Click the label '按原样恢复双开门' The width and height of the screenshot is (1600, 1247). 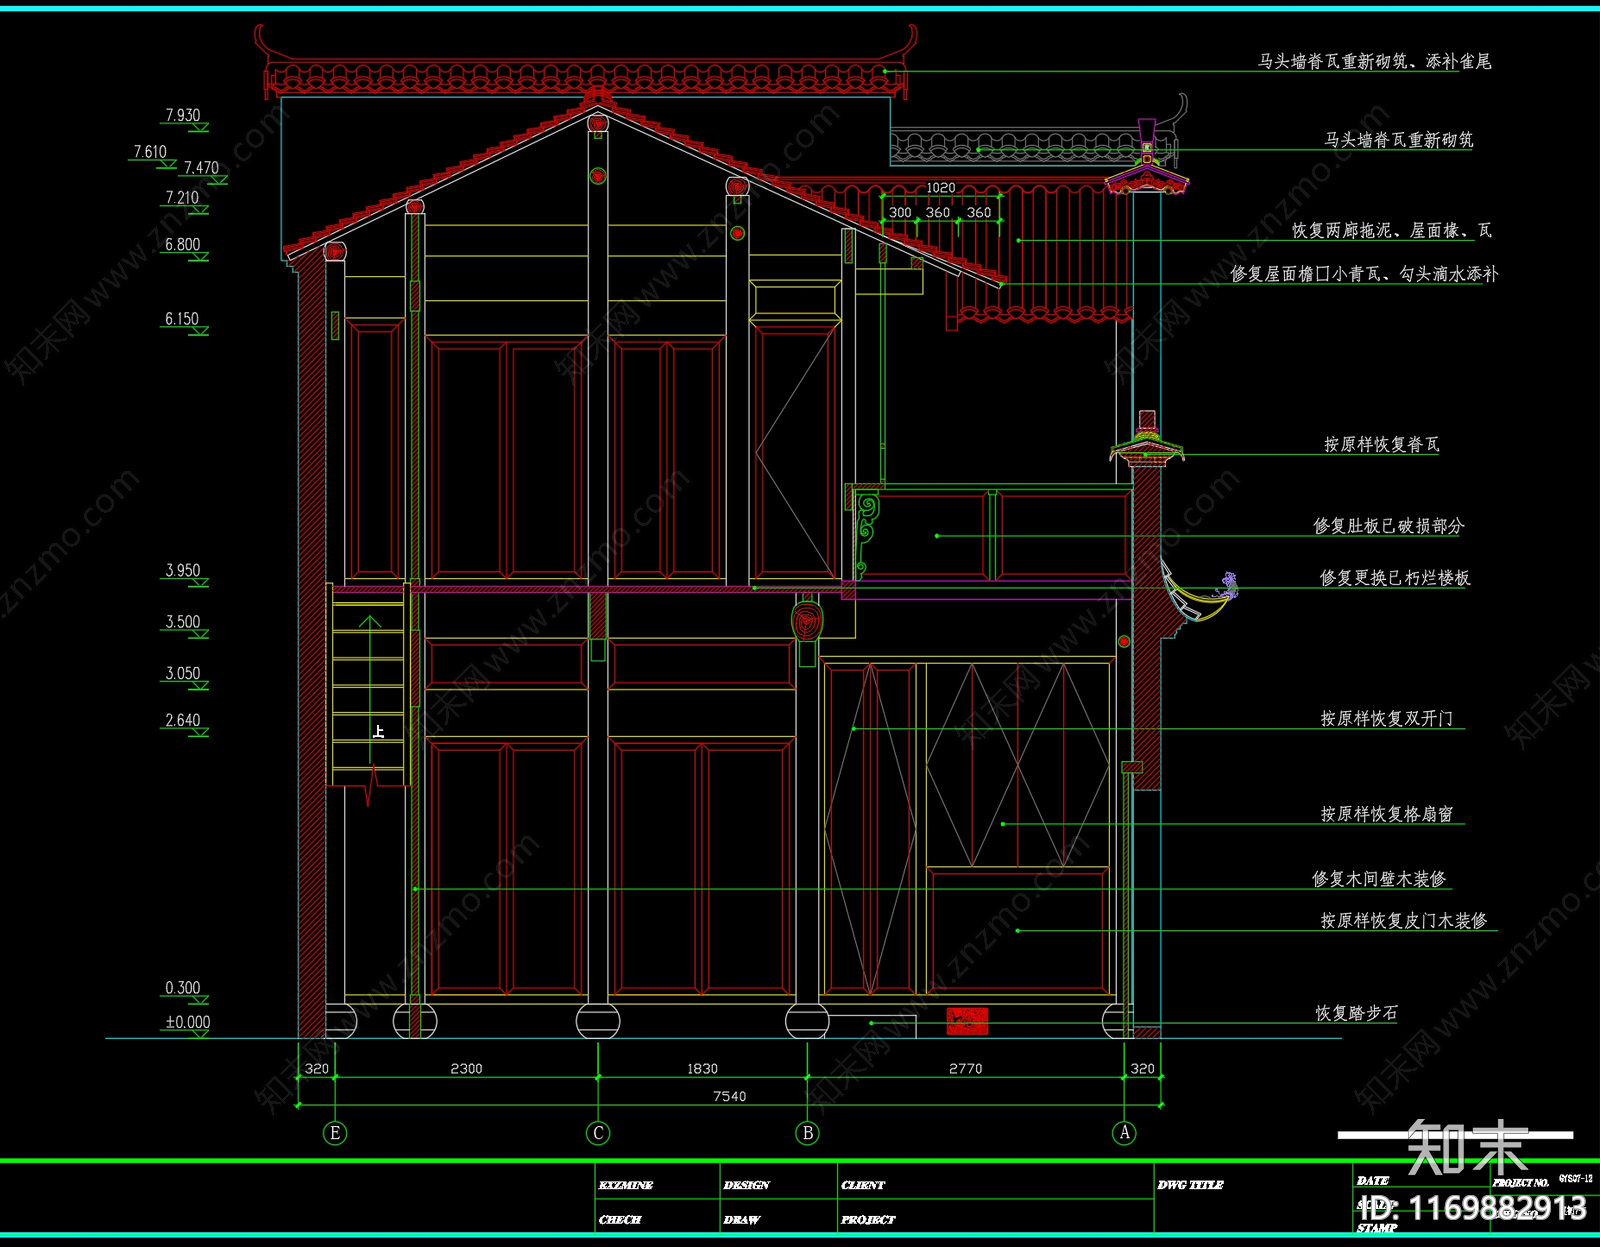(1386, 719)
